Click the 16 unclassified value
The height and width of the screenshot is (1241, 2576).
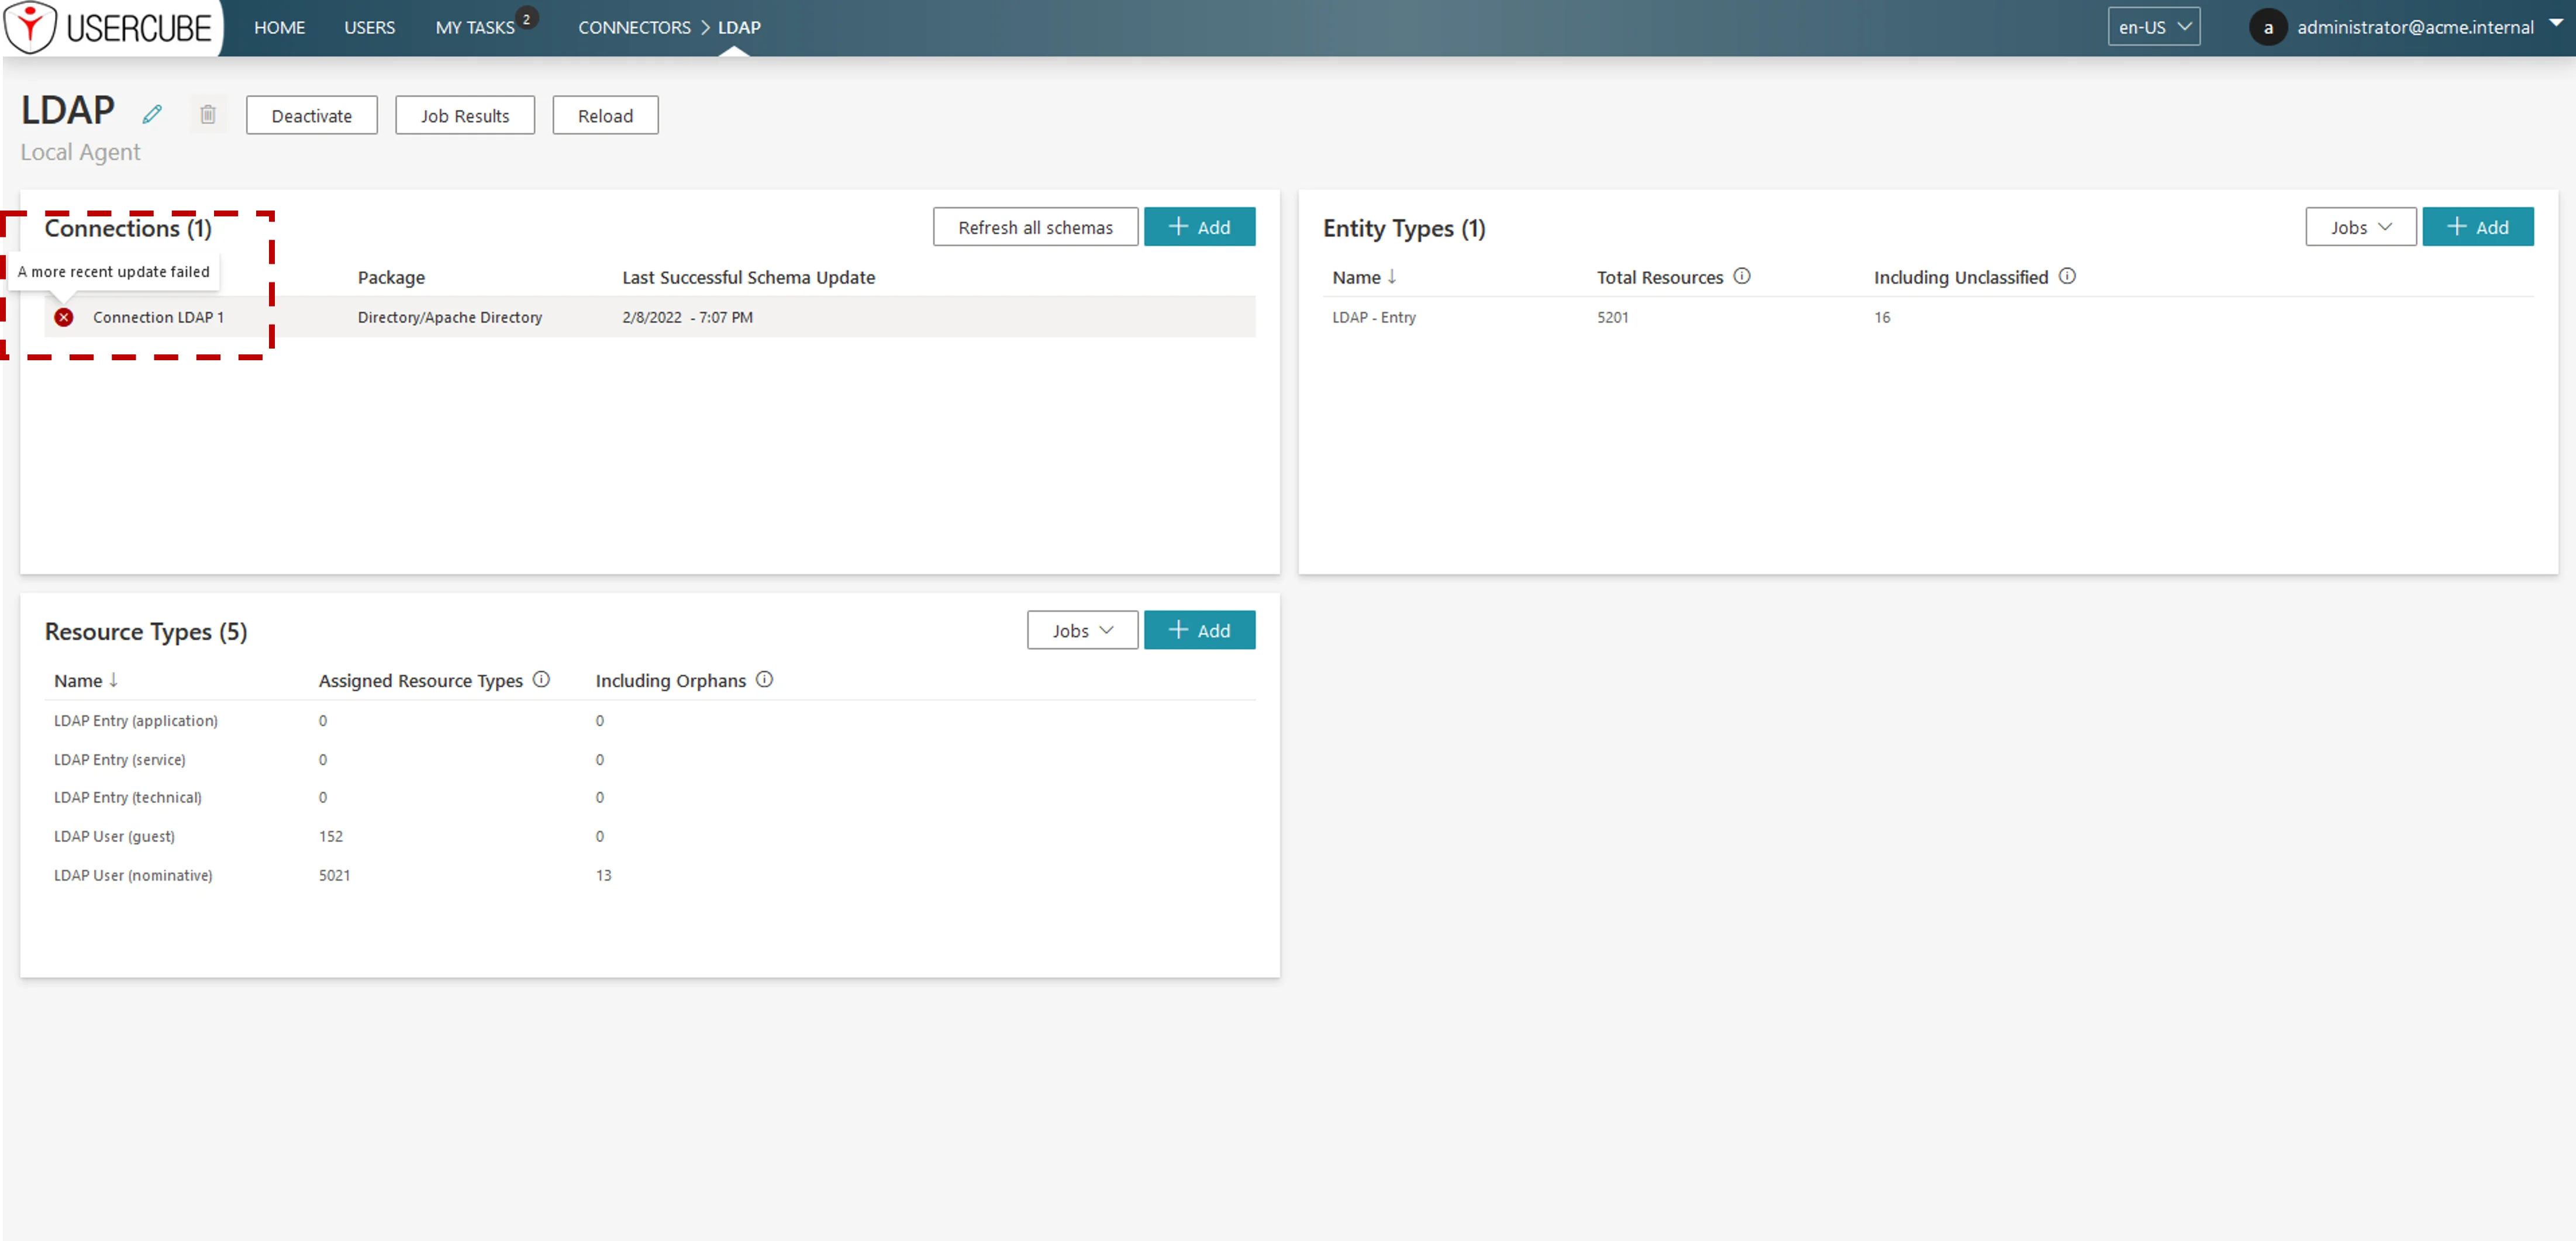pyautogui.click(x=1881, y=317)
